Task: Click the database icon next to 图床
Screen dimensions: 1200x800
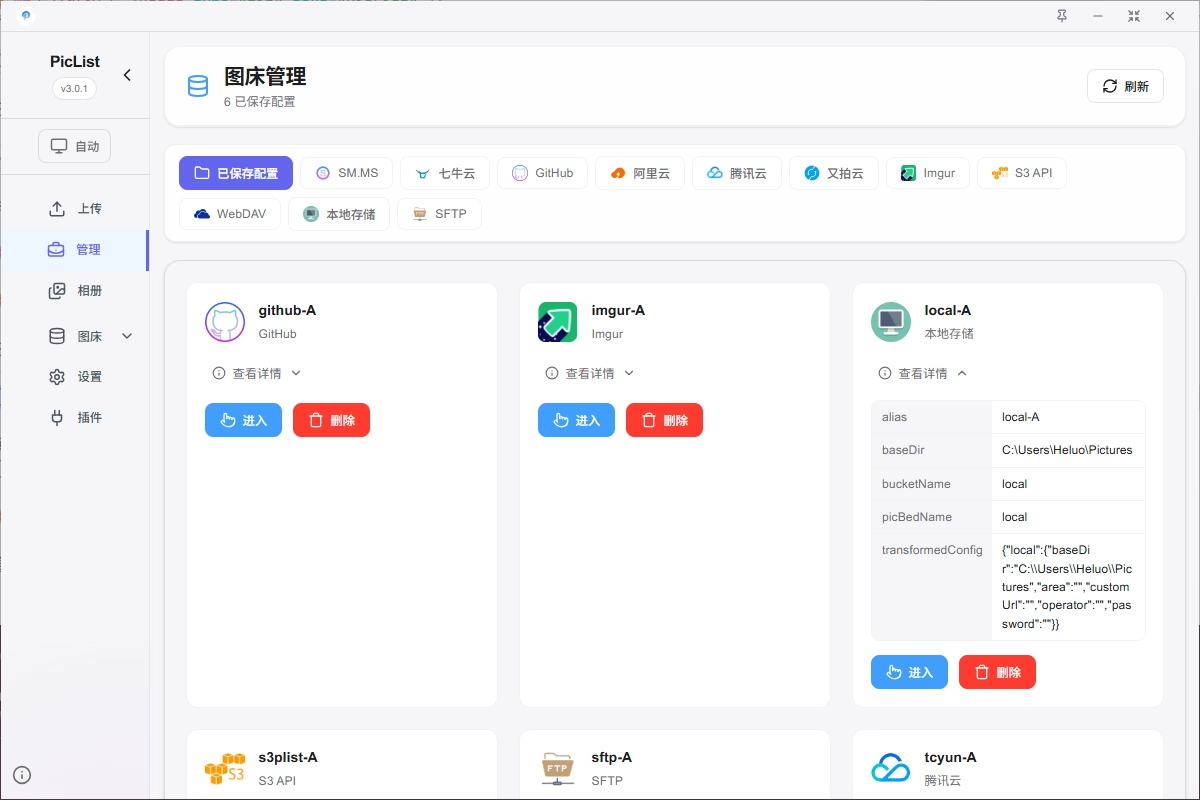Action: (x=57, y=336)
